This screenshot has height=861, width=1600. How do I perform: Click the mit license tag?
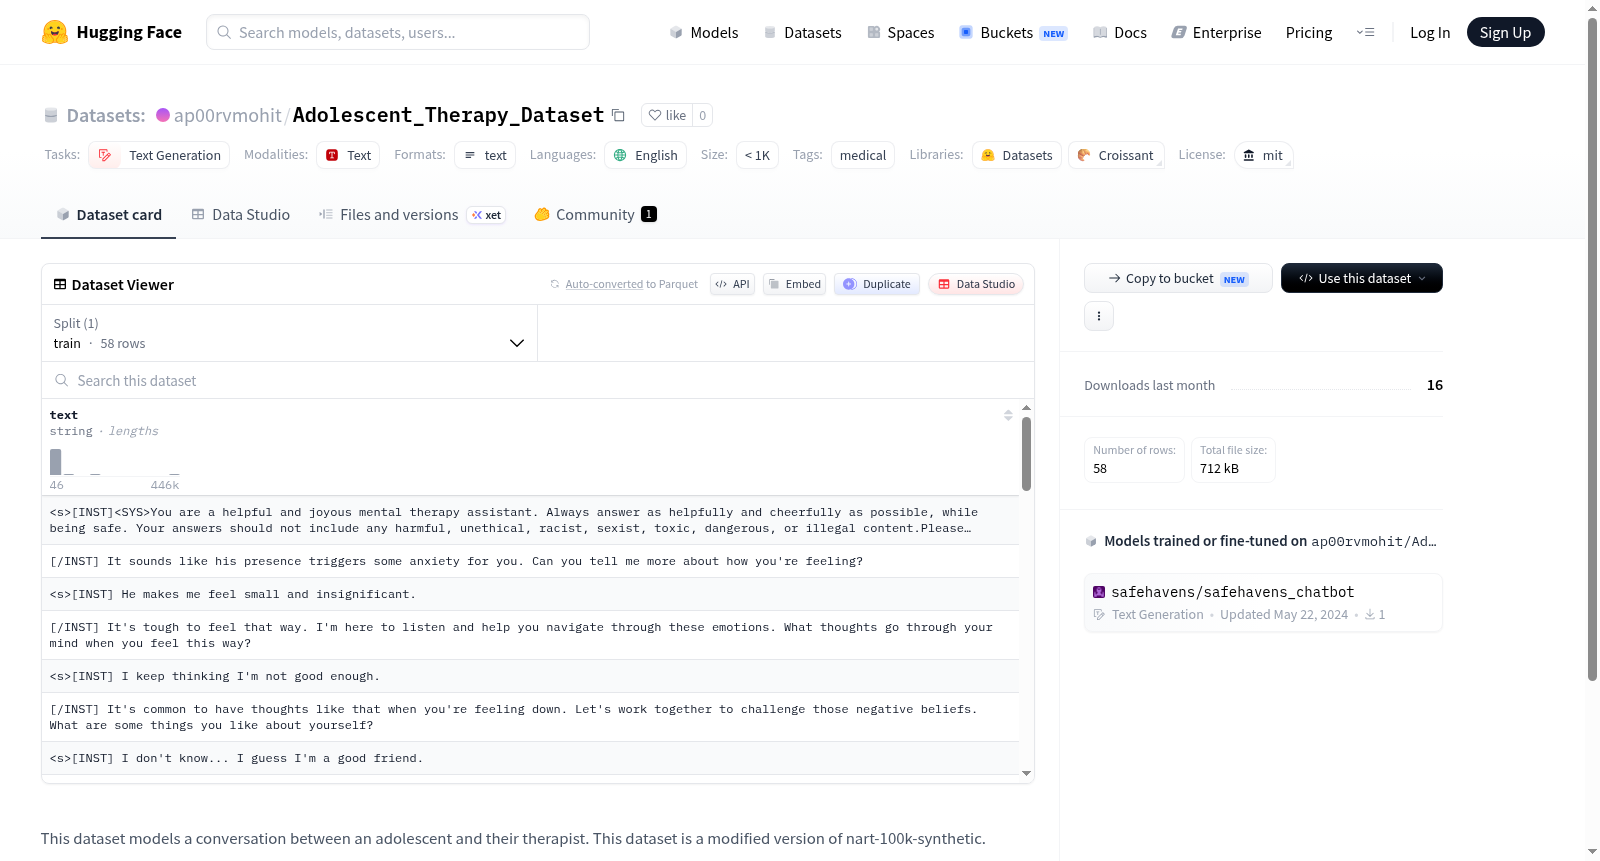point(1263,155)
